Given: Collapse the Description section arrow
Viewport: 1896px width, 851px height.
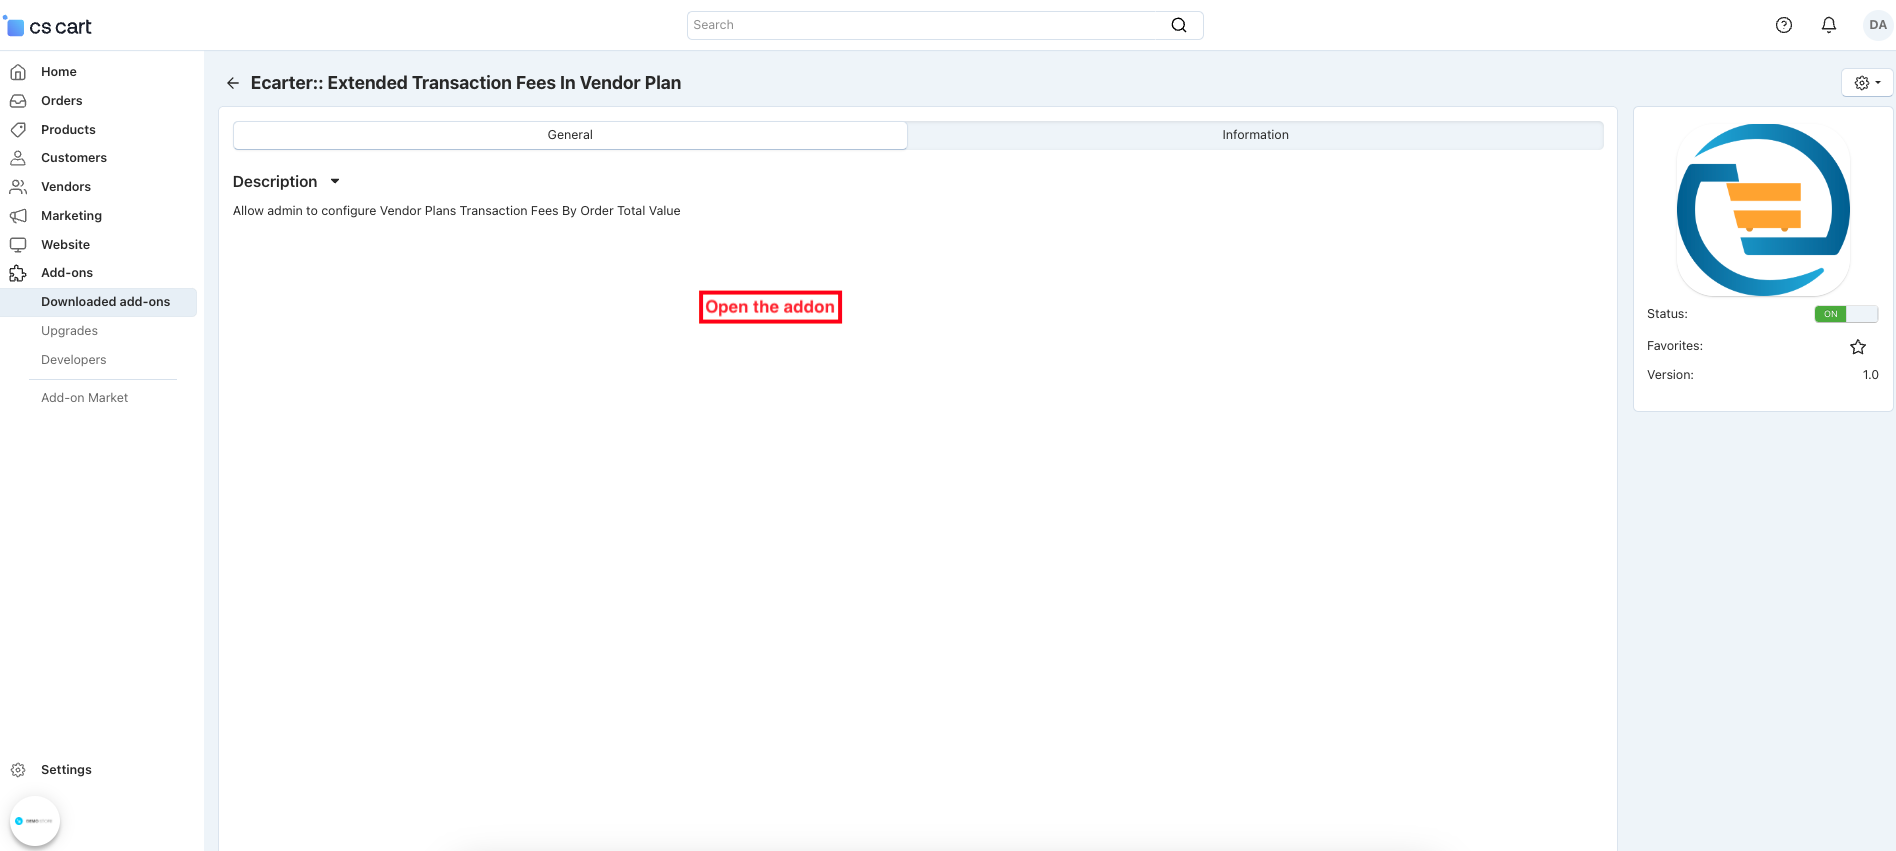Looking at the screenshot, I should [335, 182].
